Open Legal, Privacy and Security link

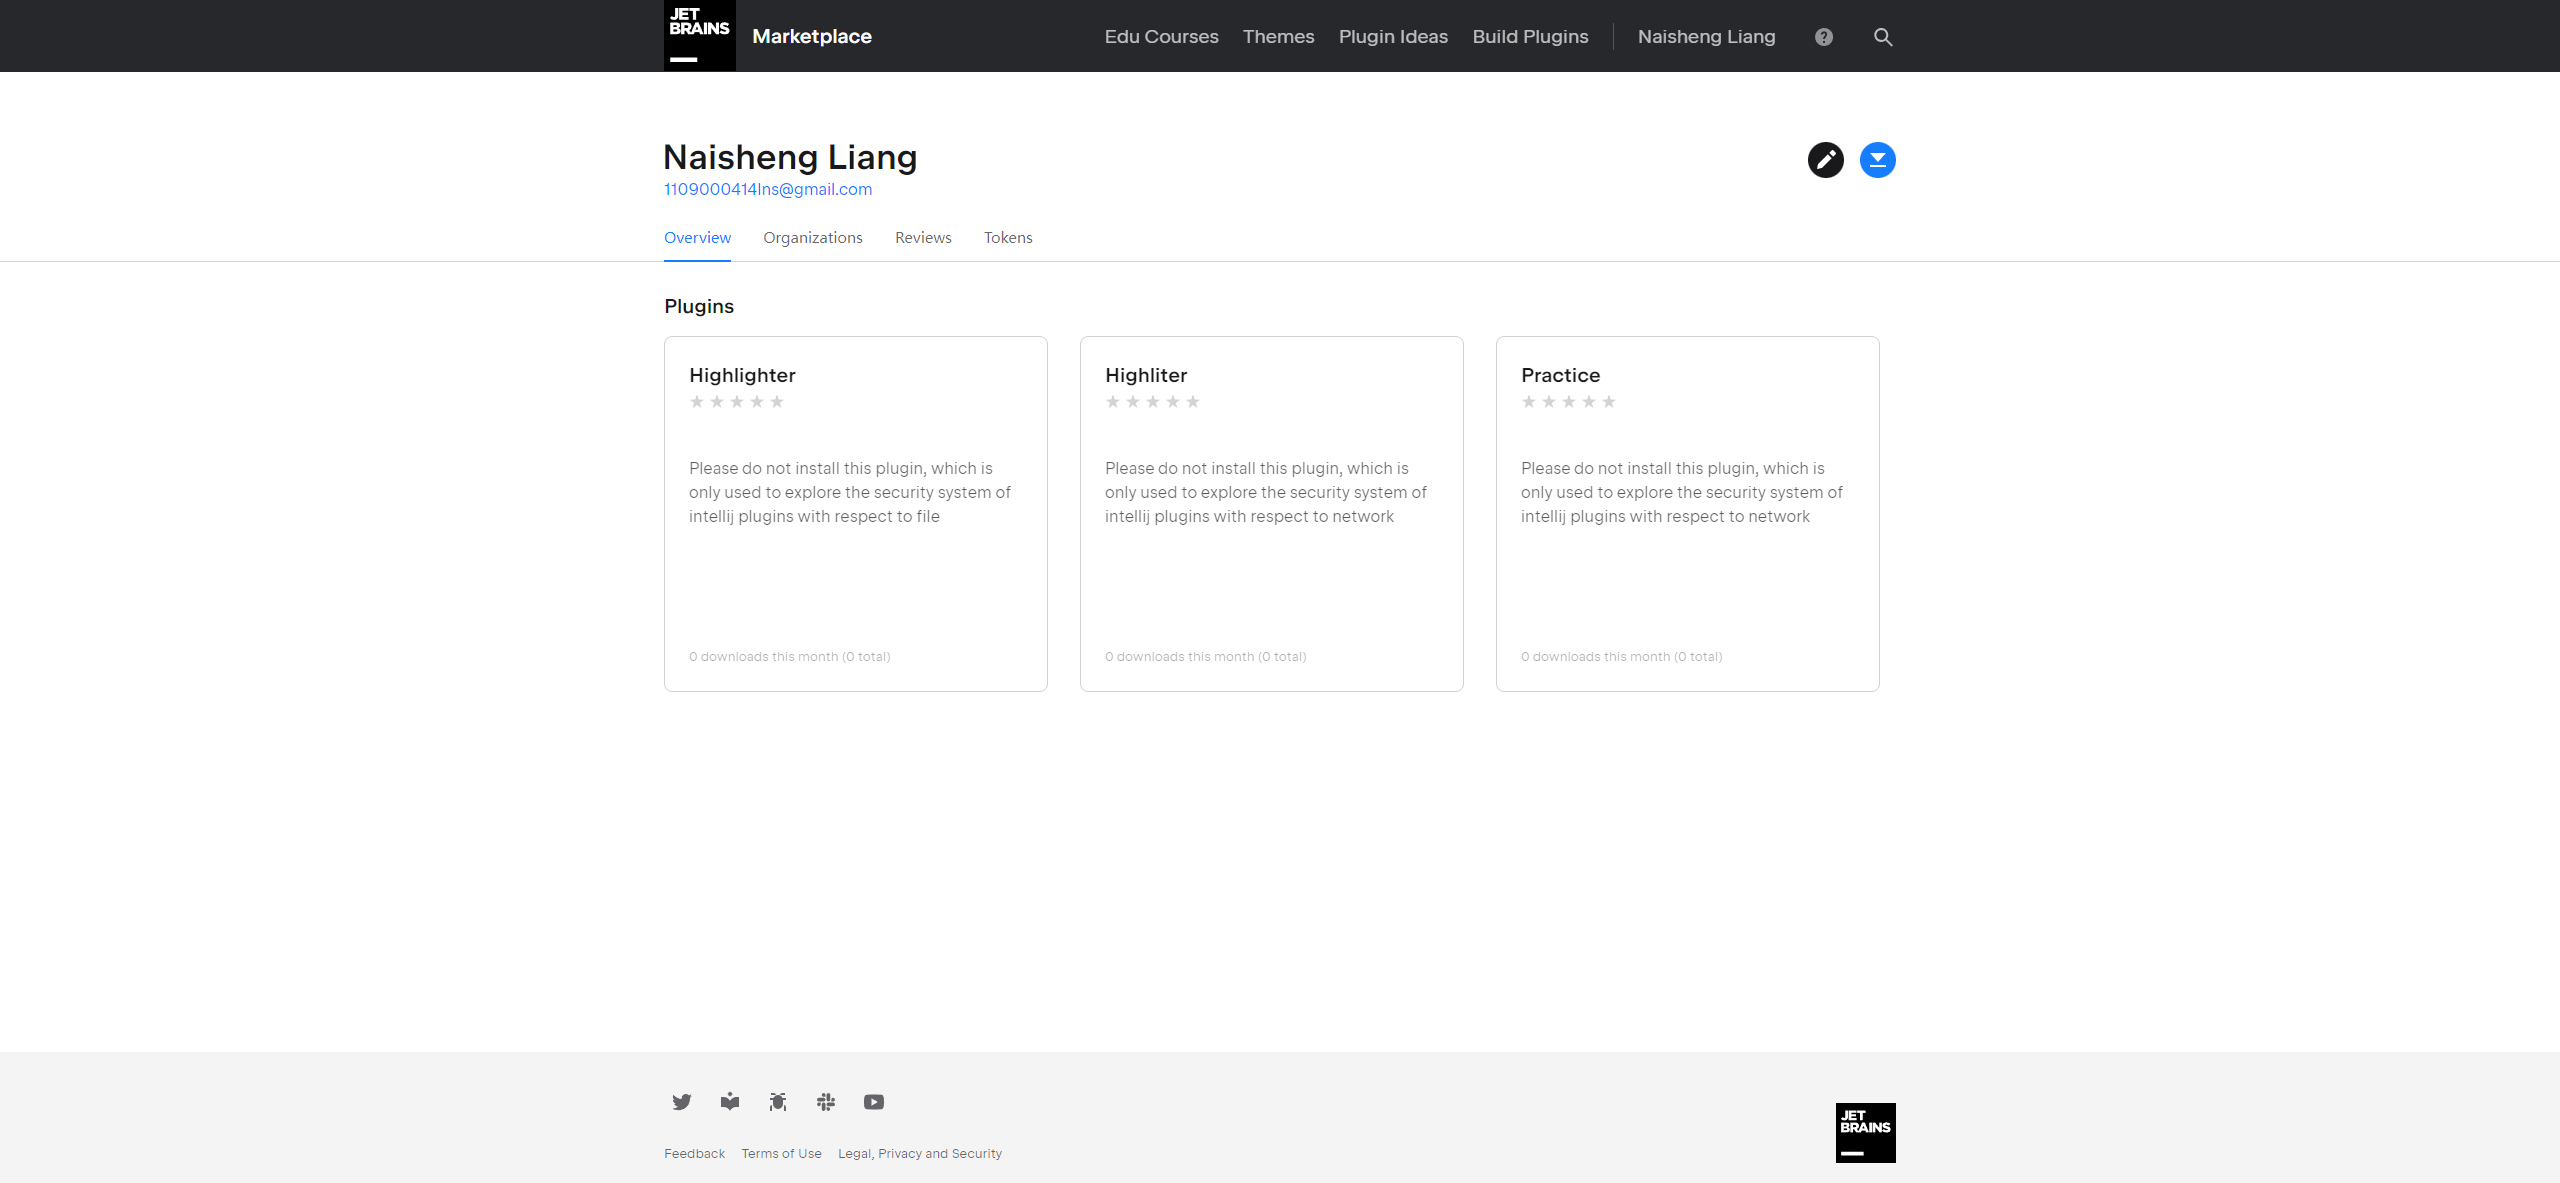[x=920, y=1154]
